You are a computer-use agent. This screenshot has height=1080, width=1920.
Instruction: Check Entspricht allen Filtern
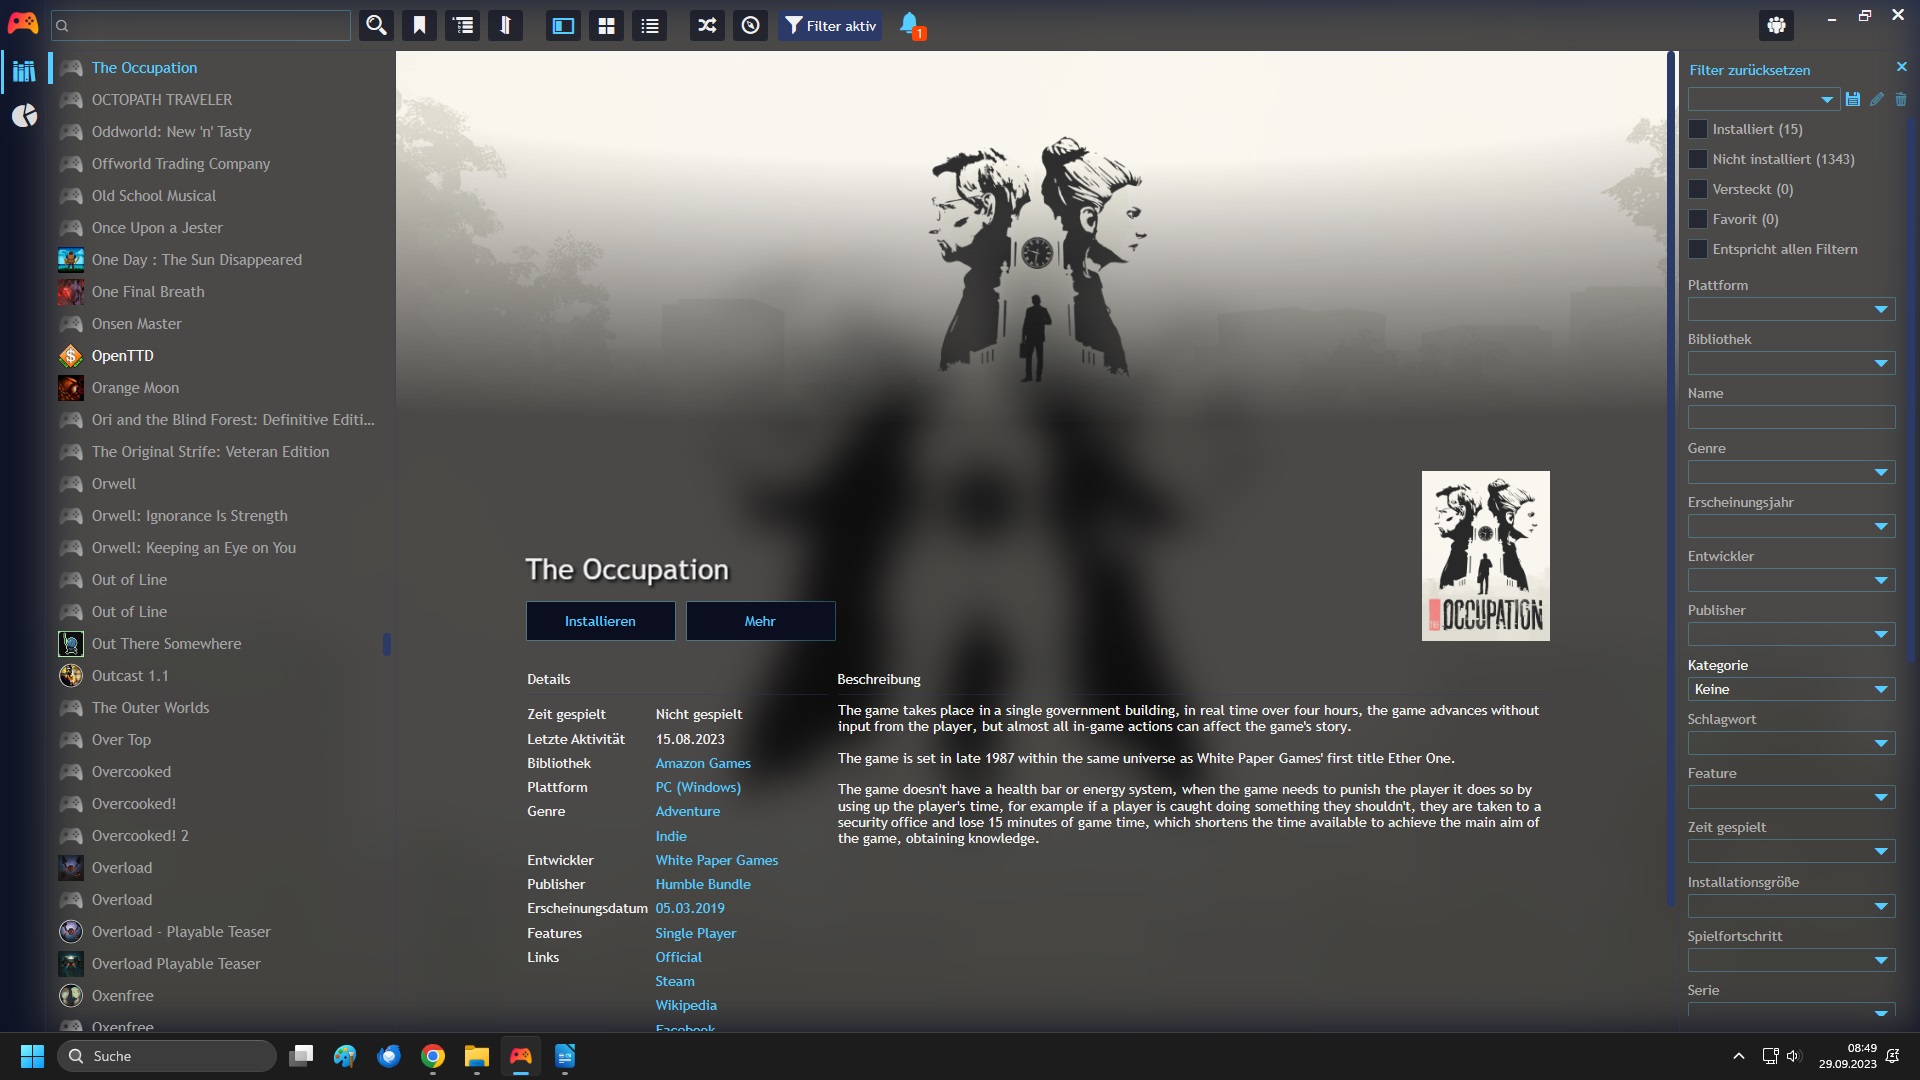point(1698,249)
